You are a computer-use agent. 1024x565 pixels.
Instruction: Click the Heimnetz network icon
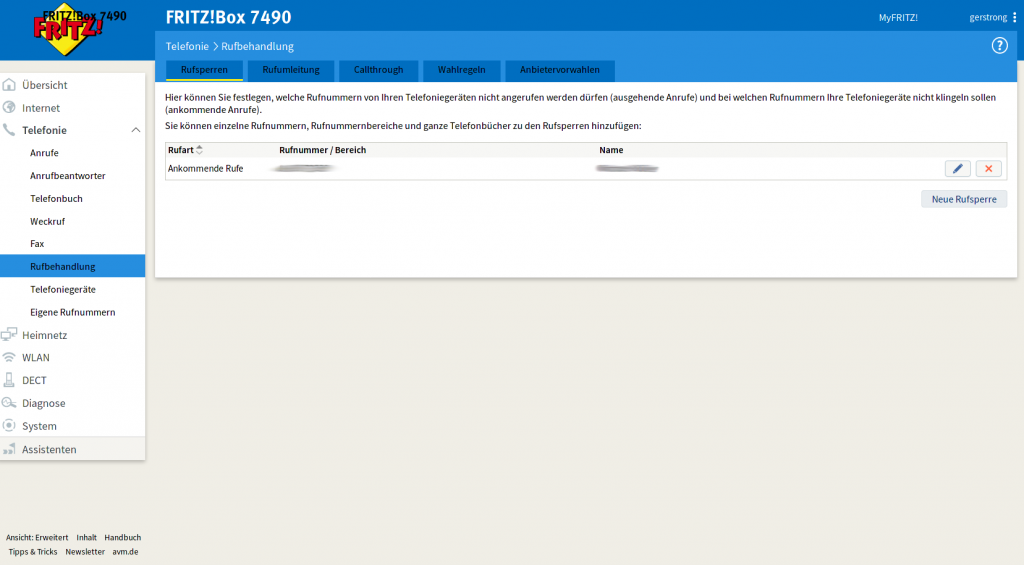coord(9,335)
